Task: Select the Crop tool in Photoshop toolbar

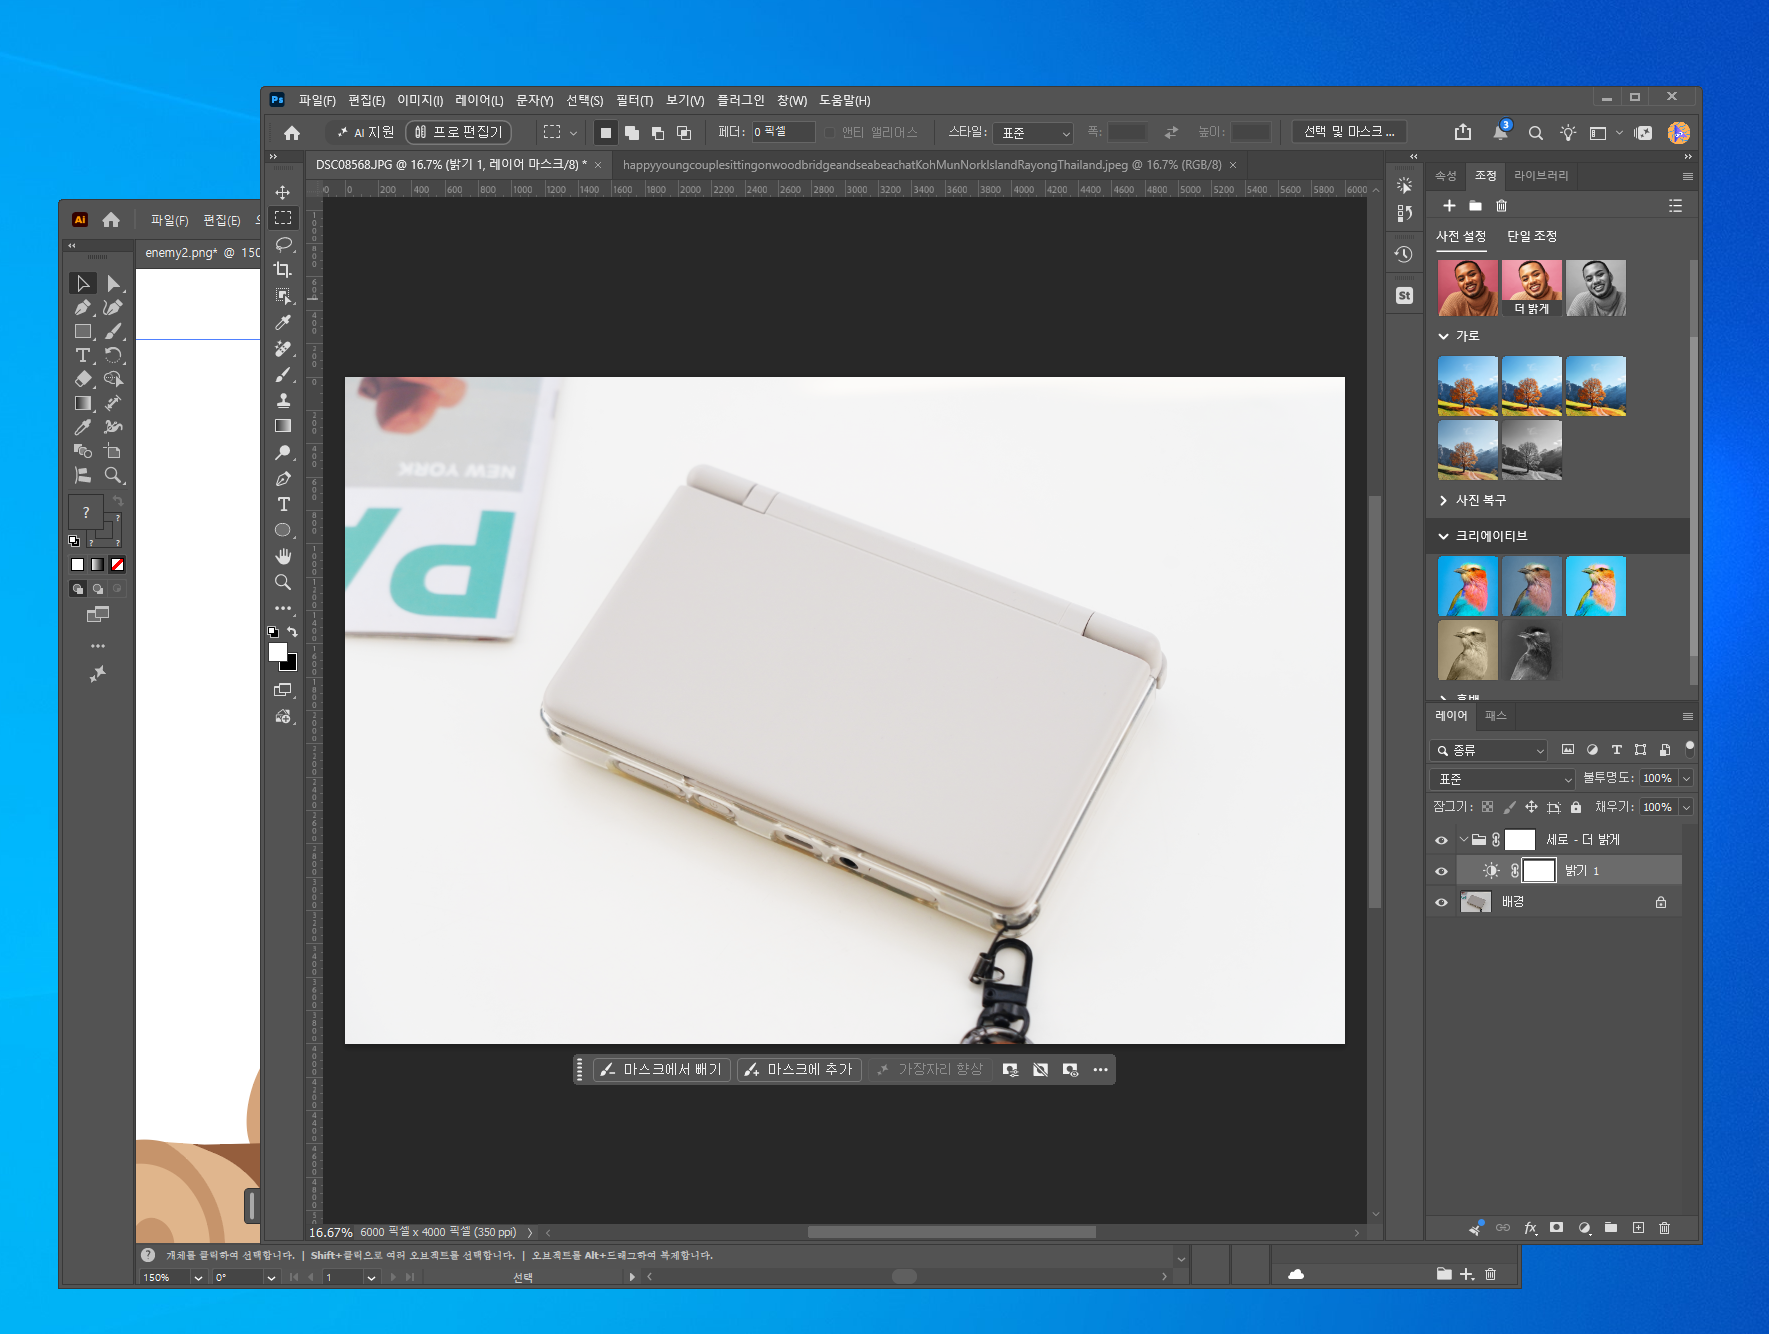Action: click(283, 270)
